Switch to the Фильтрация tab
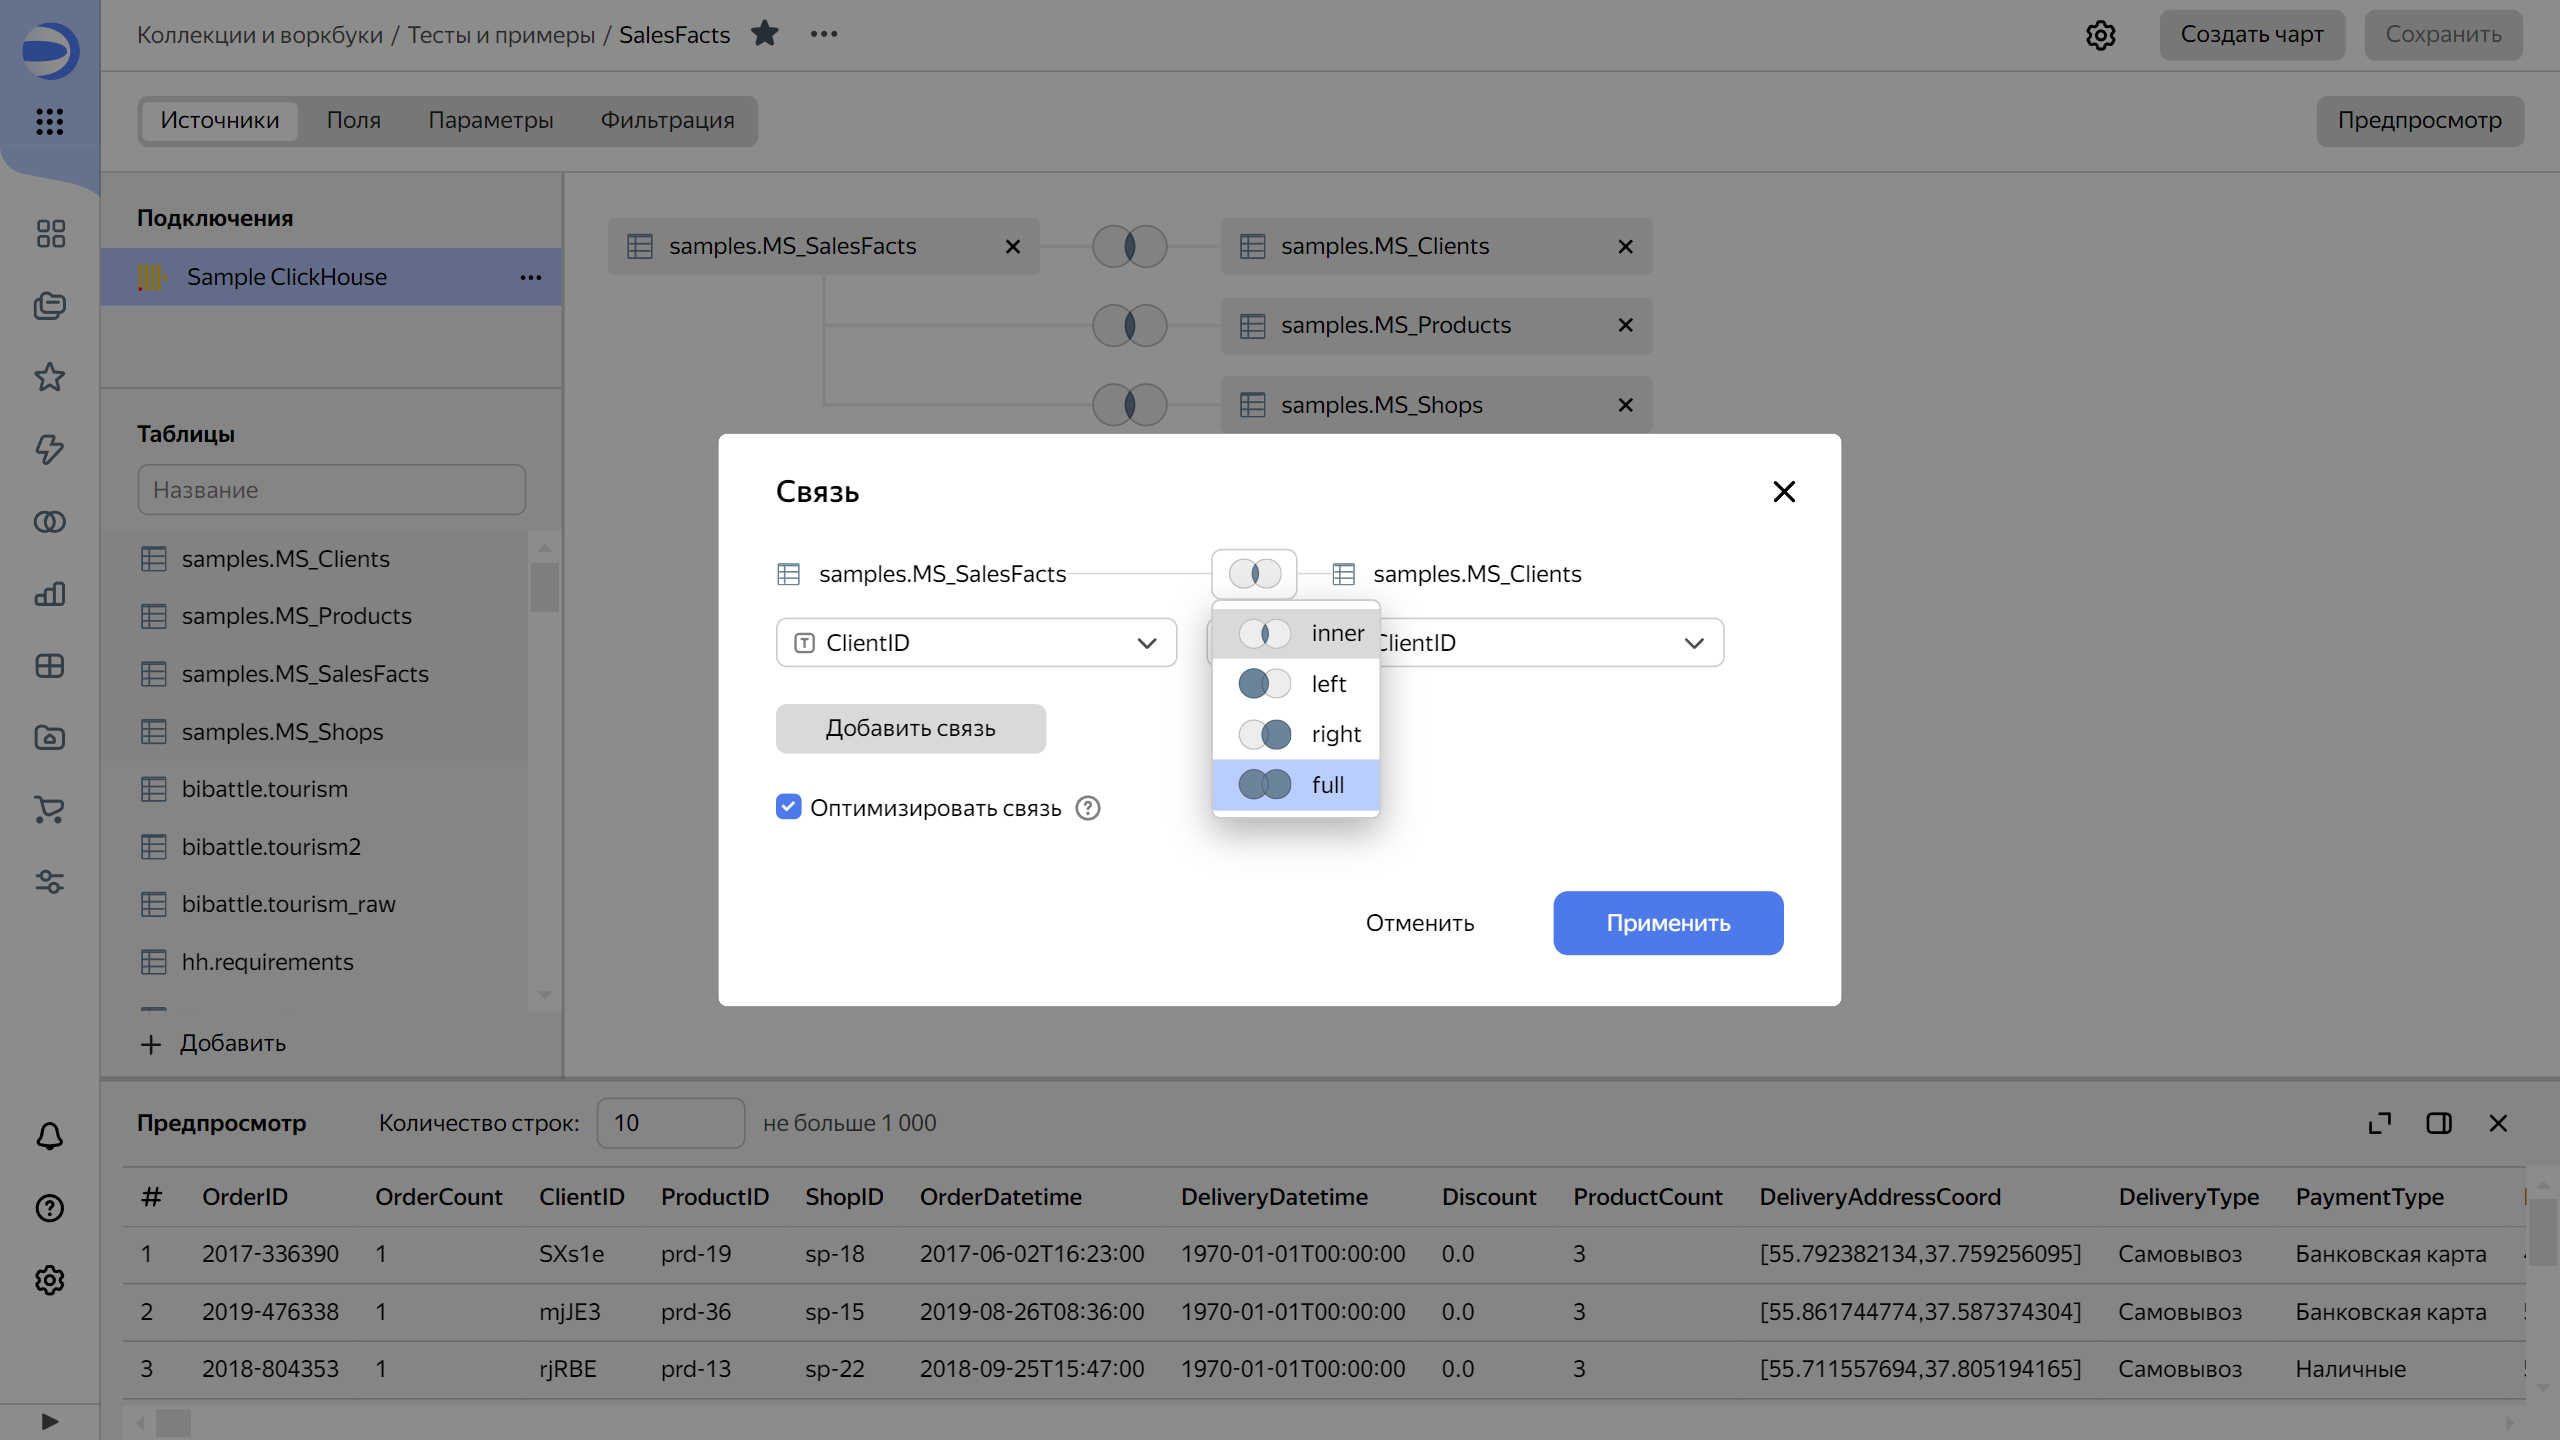Viewport: 2560px width, 1440px height. coord(666,120)
